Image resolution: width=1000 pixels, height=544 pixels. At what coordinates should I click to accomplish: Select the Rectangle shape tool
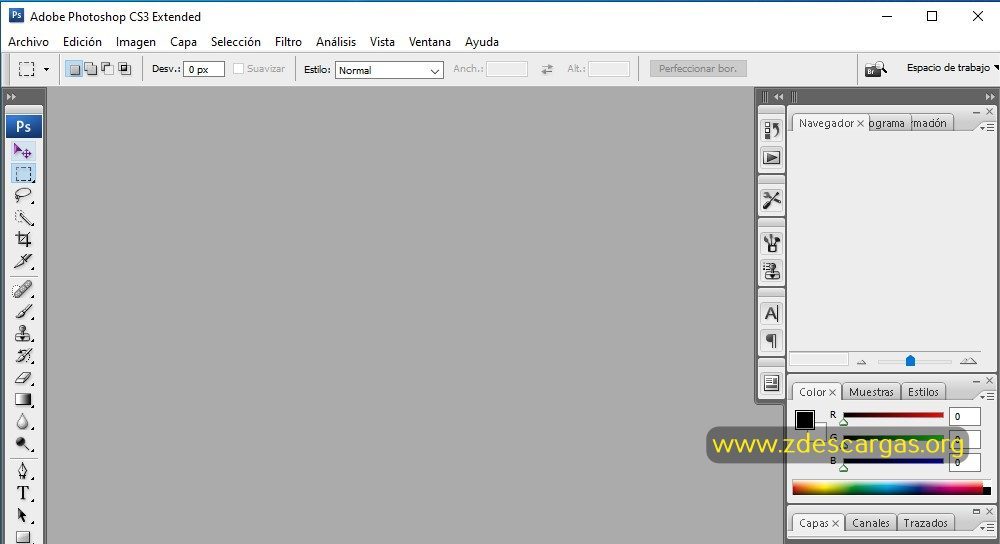(x=23, y=536)
